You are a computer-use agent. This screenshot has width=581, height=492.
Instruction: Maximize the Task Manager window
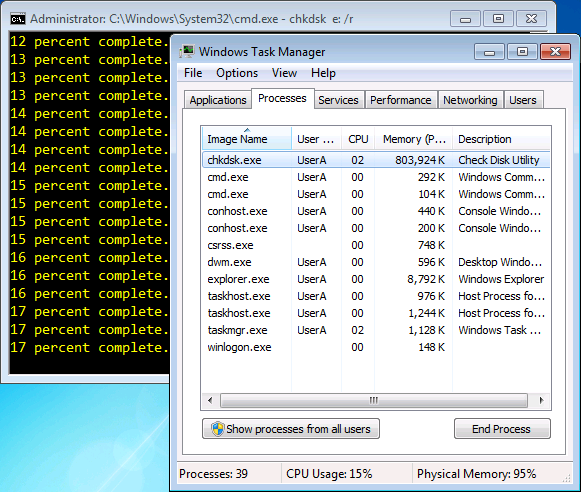coord(522,52)
